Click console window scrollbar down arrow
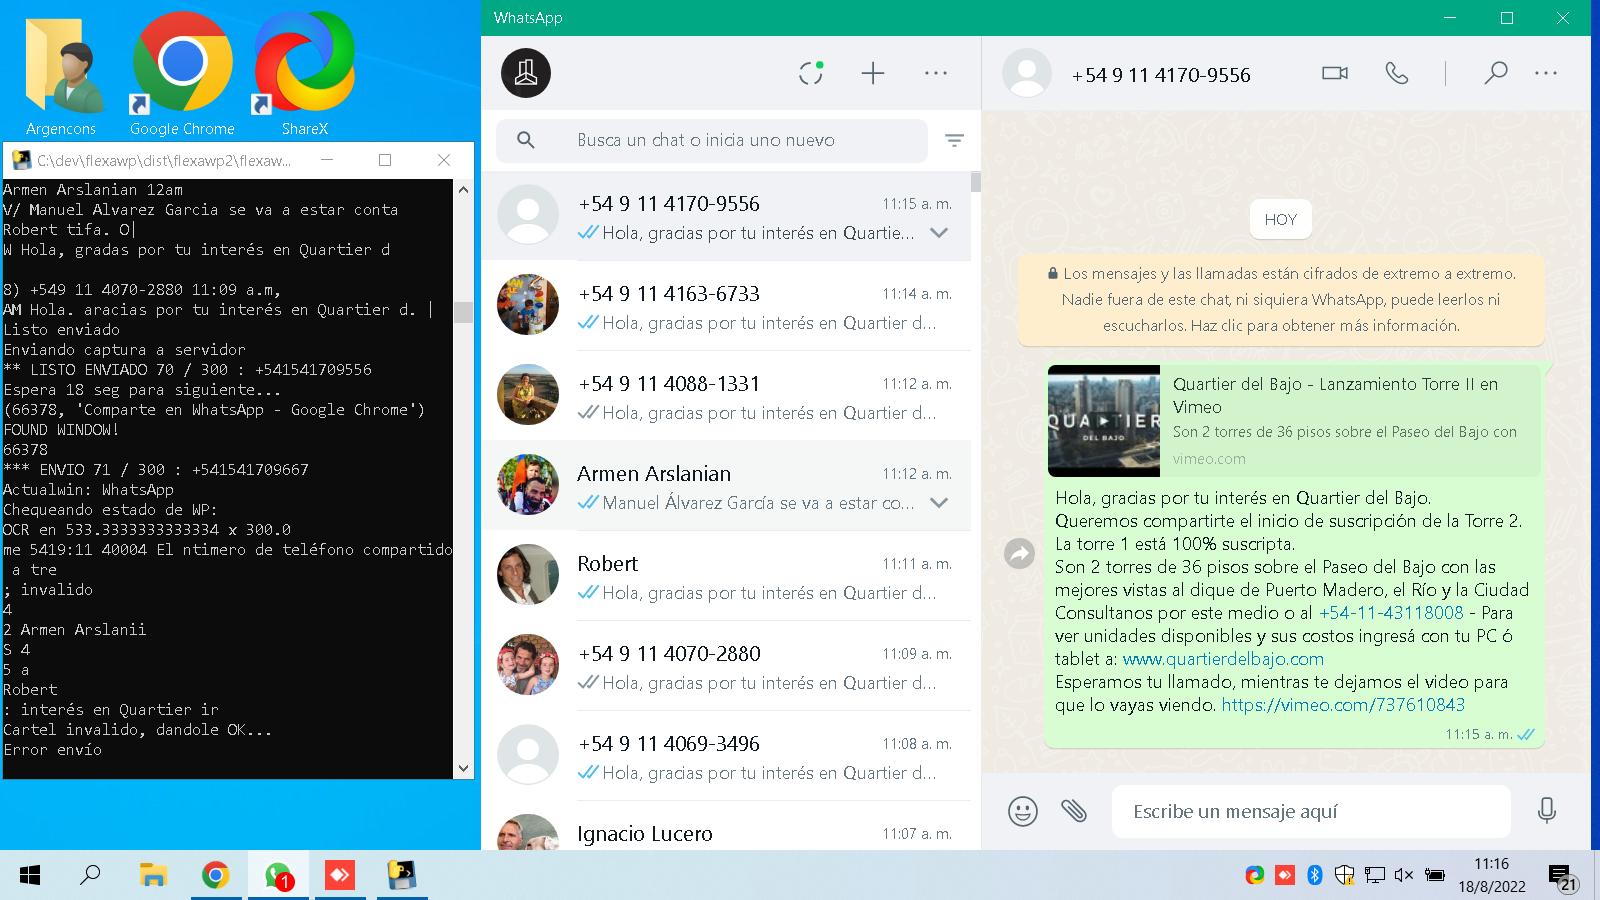 point(463,768)
